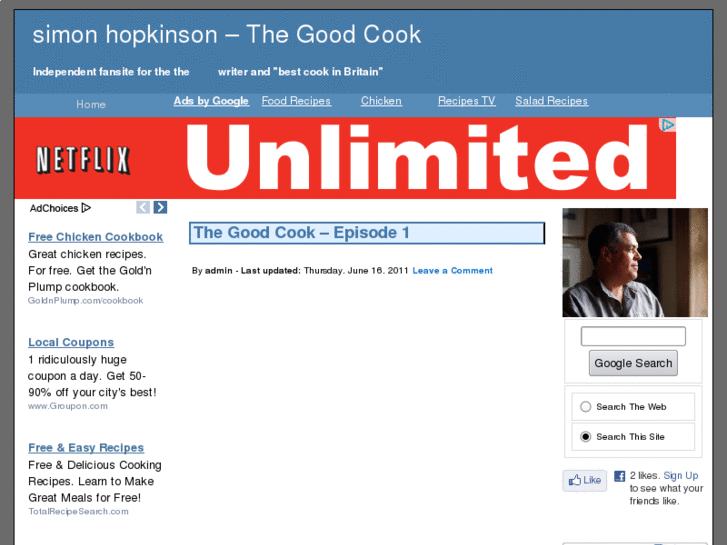Click the previous ad arrow button
Image resolution: width=727 pixels, height=545 pixels.
coord(143,207)
